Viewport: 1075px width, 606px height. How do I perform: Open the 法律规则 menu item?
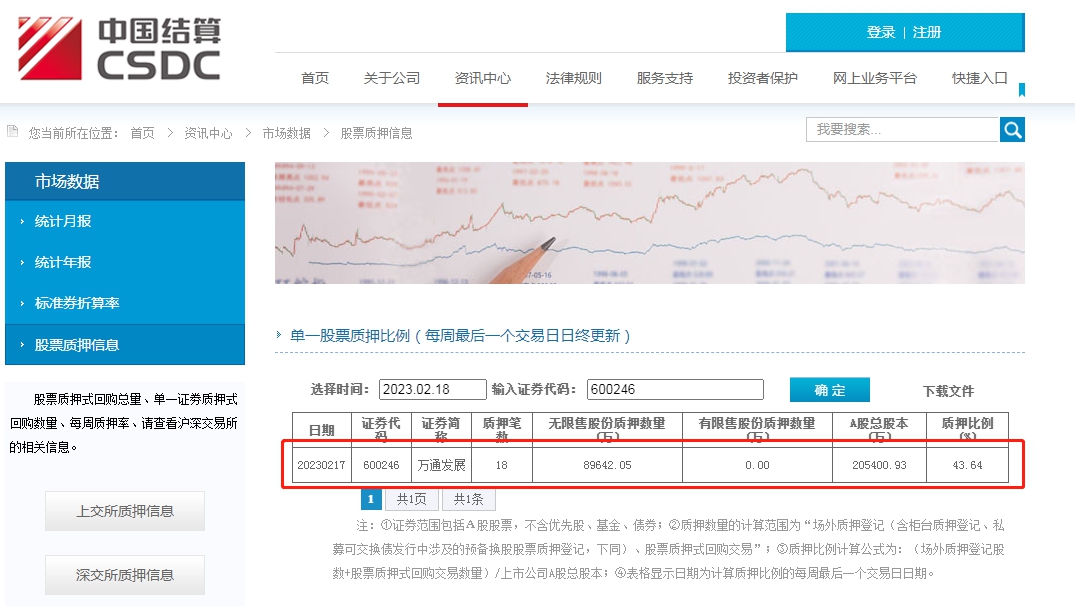tap(573, 78)
